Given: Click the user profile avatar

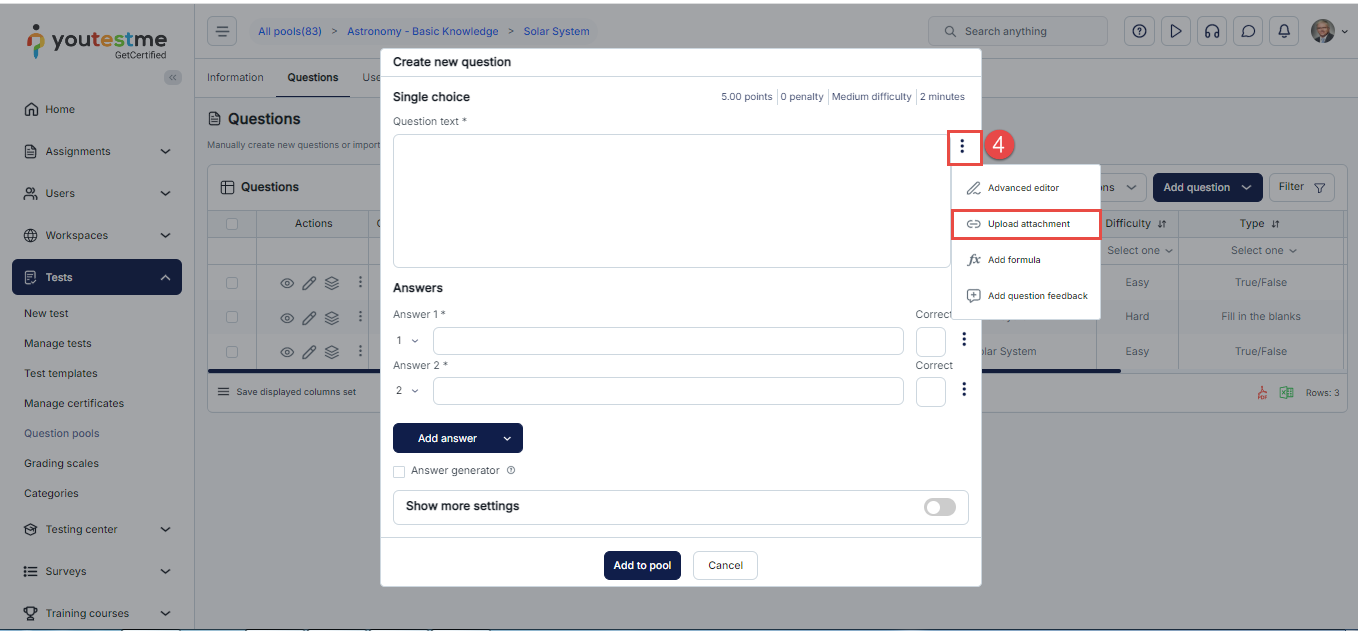Looking at the screenshot, I should pos(1323,31).
